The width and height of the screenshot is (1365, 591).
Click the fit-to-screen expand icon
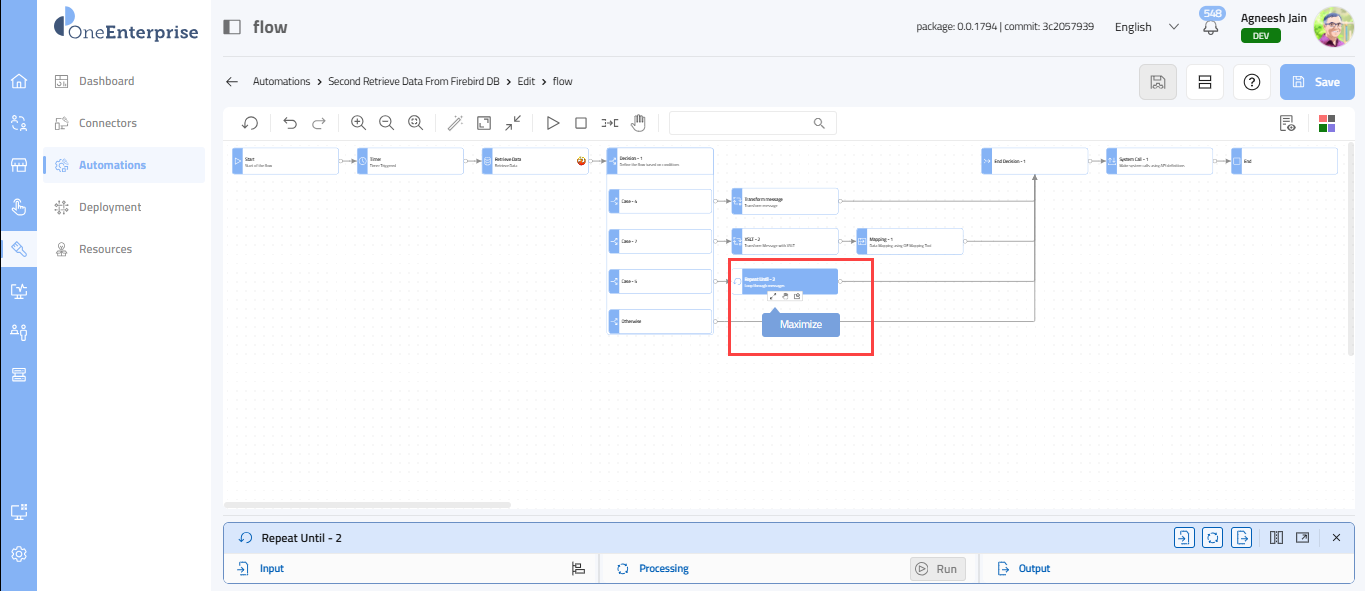[x=484, y=123]
